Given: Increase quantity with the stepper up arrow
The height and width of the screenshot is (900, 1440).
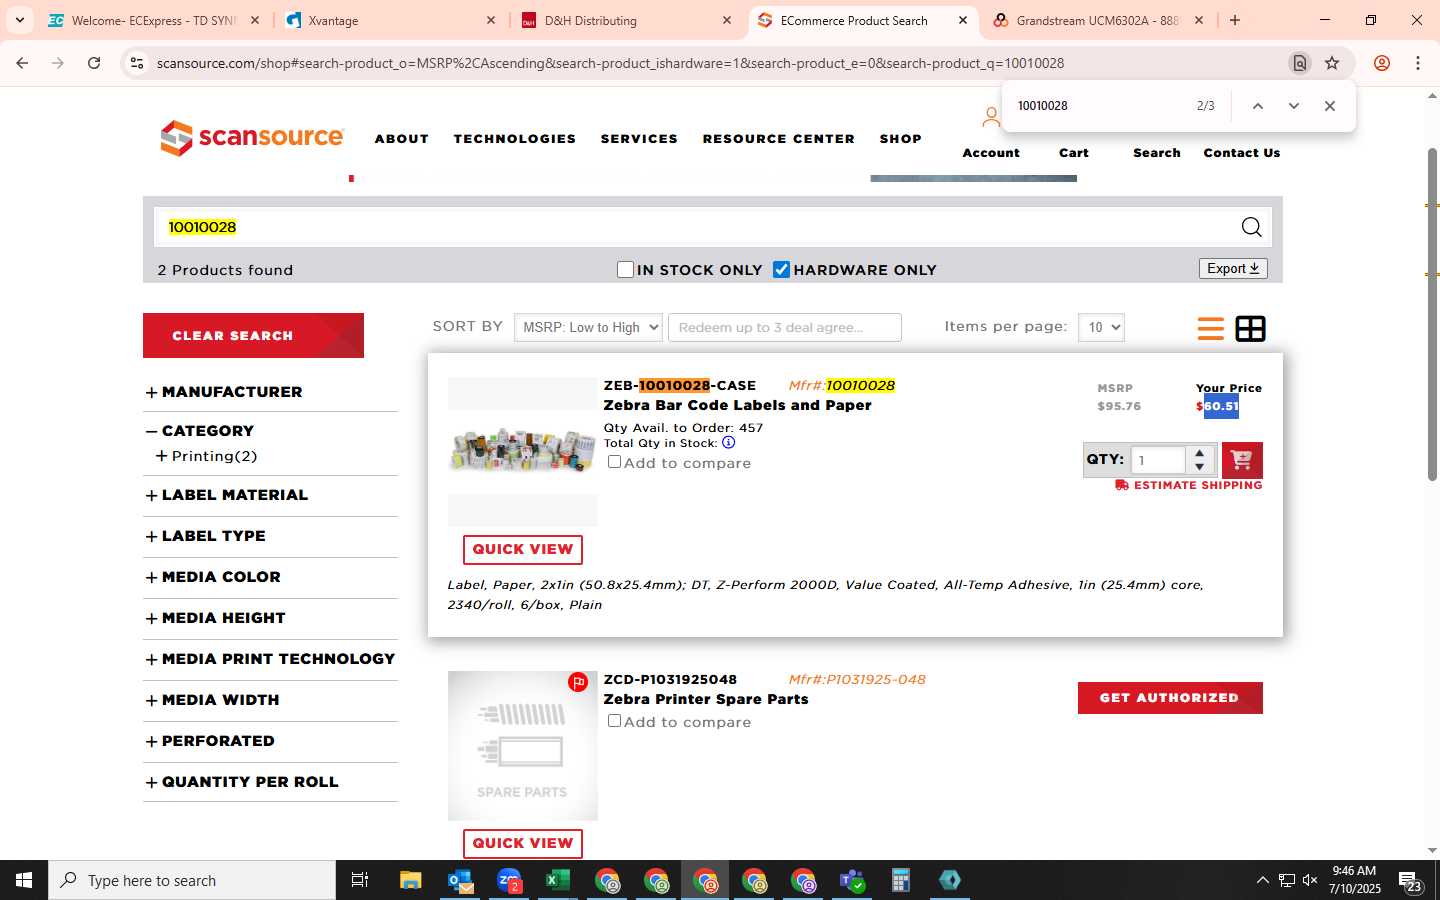Looking at the screenshot, I should pos(1200,454).
